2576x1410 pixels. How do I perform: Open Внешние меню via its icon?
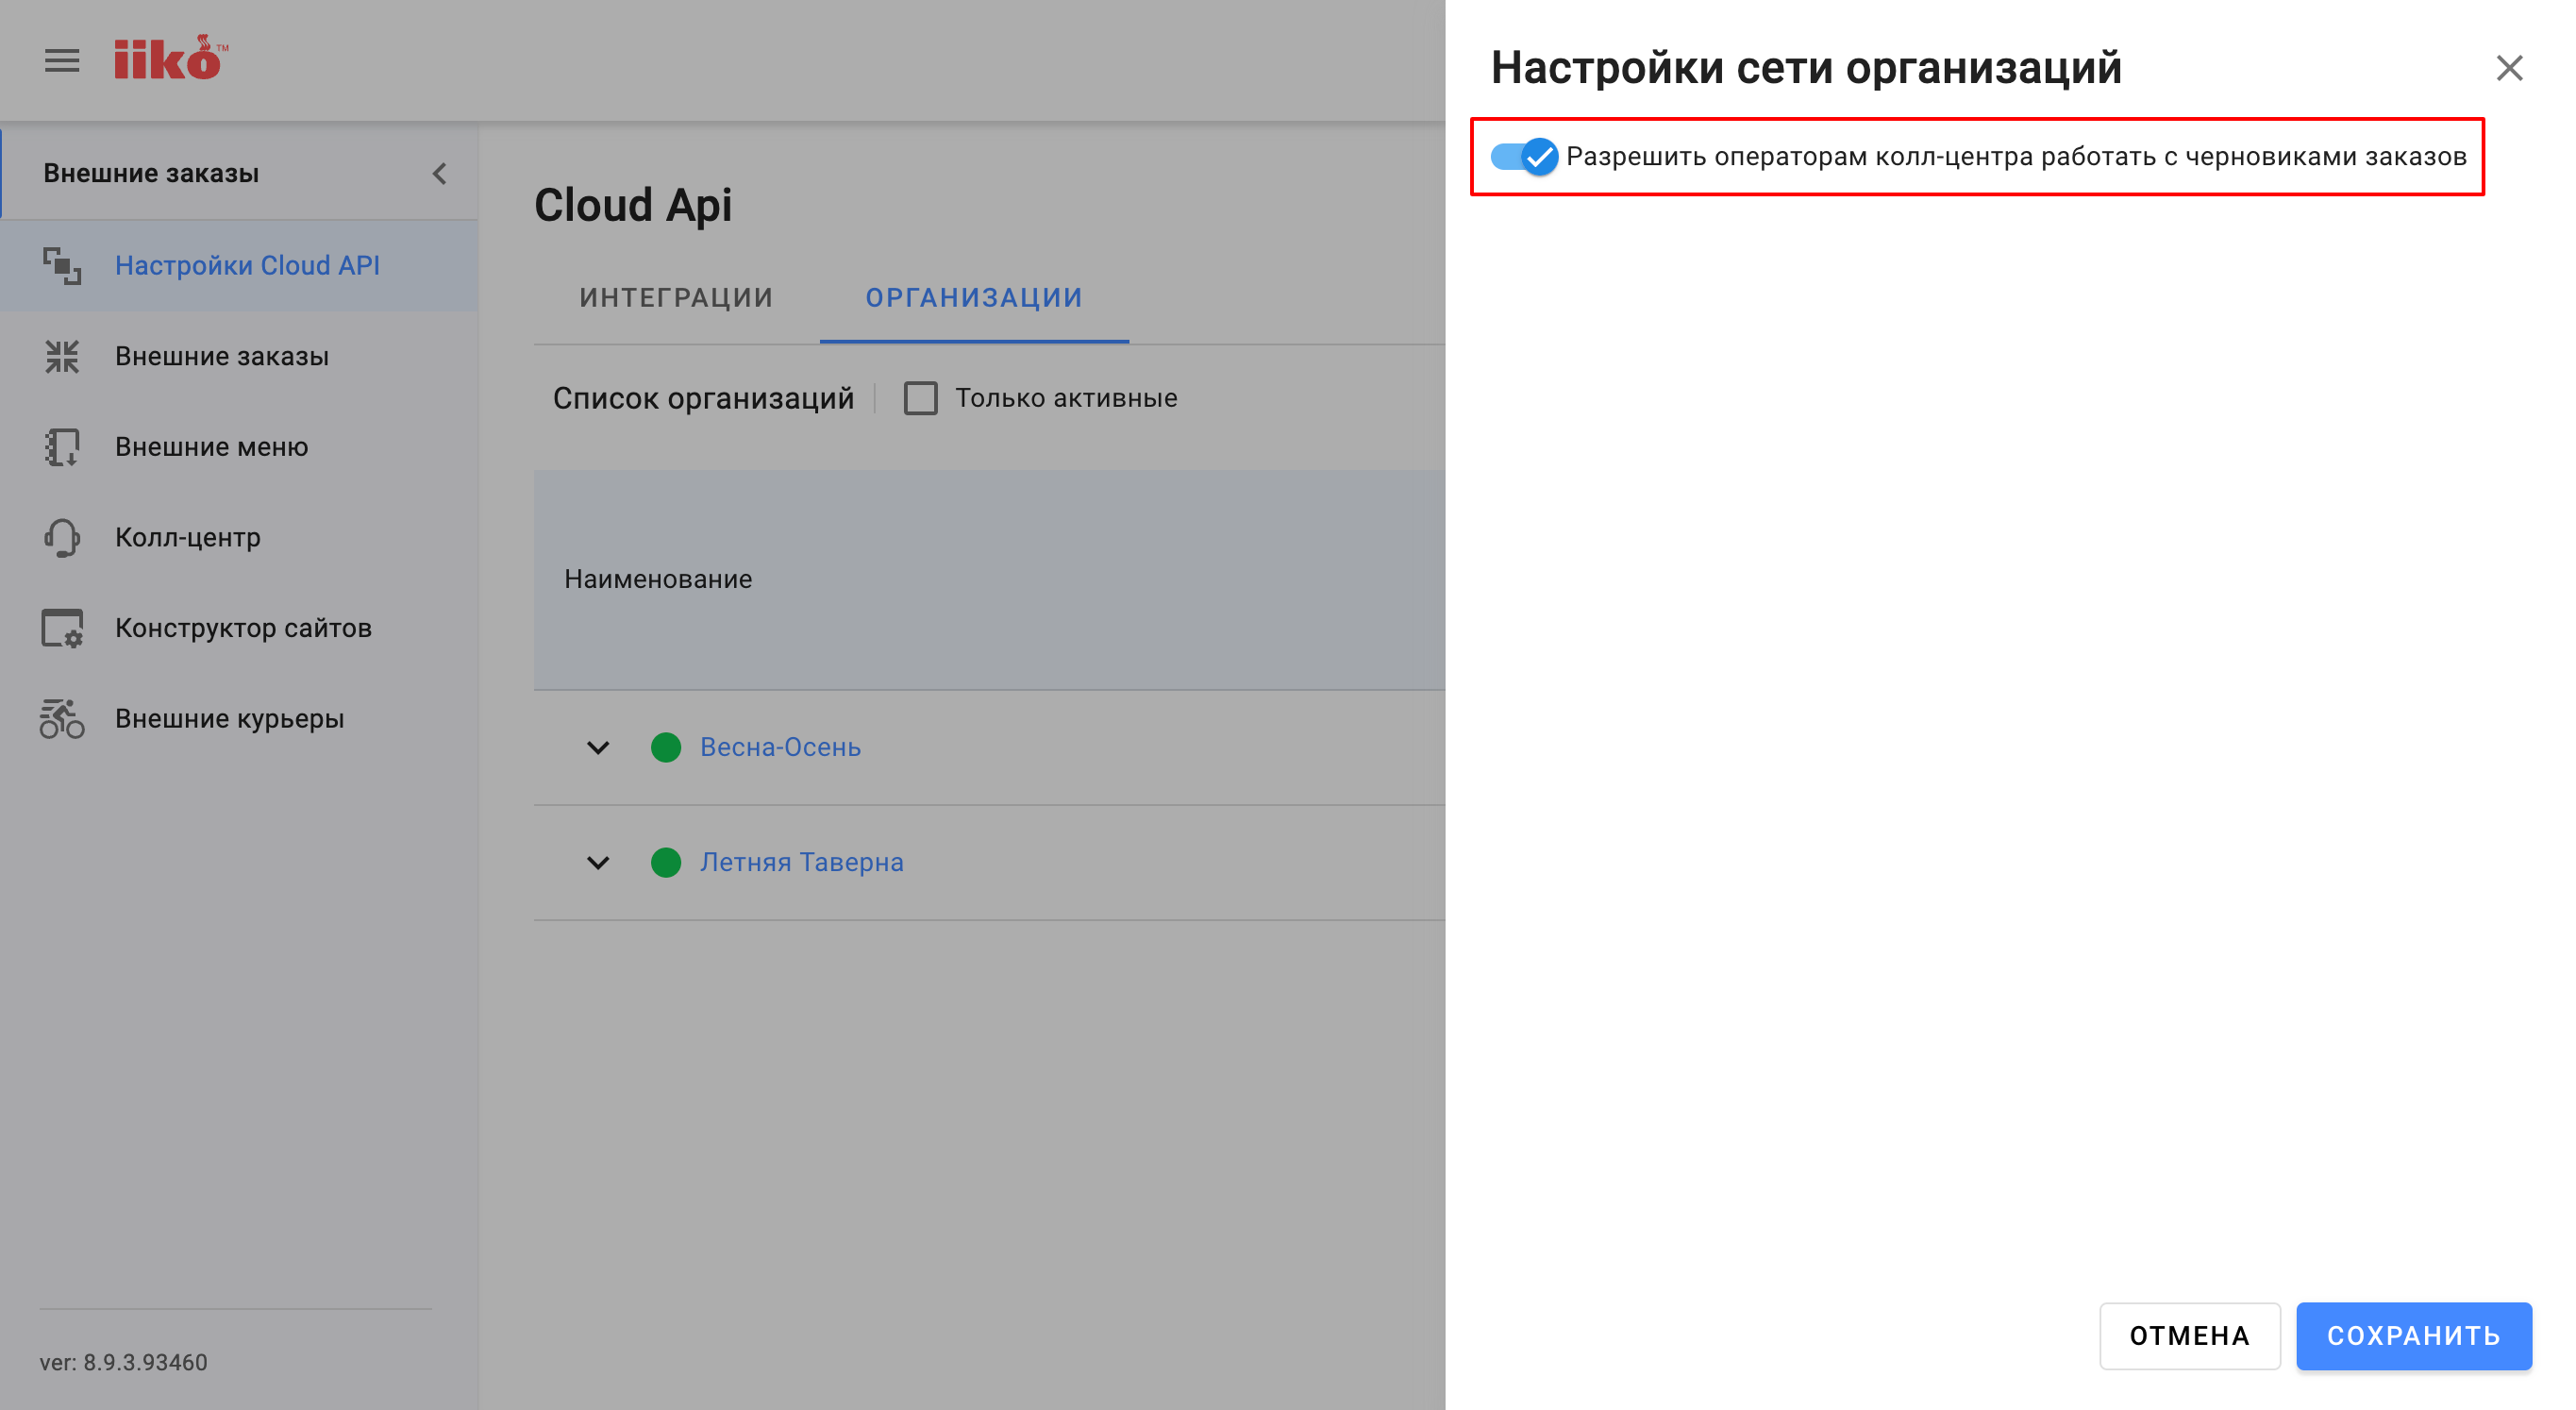click(x=62, y=447)
